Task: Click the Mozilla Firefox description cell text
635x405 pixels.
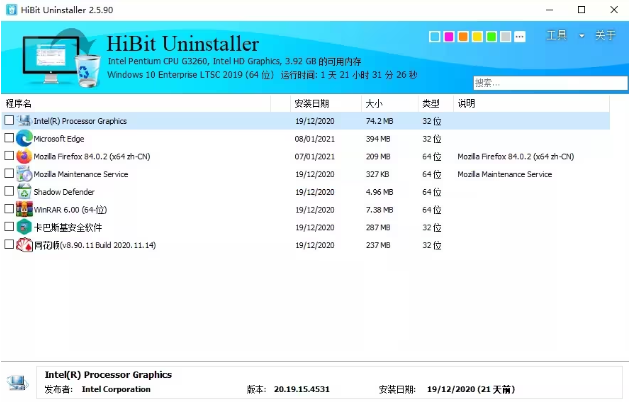Action: [x=516, y=157]
